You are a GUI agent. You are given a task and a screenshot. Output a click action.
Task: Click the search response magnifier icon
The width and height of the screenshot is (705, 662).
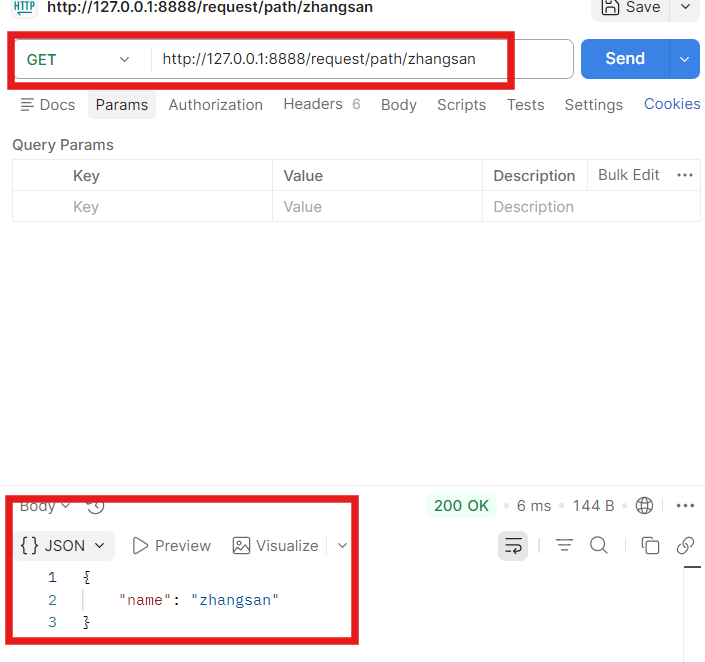(x=599, y=545)
